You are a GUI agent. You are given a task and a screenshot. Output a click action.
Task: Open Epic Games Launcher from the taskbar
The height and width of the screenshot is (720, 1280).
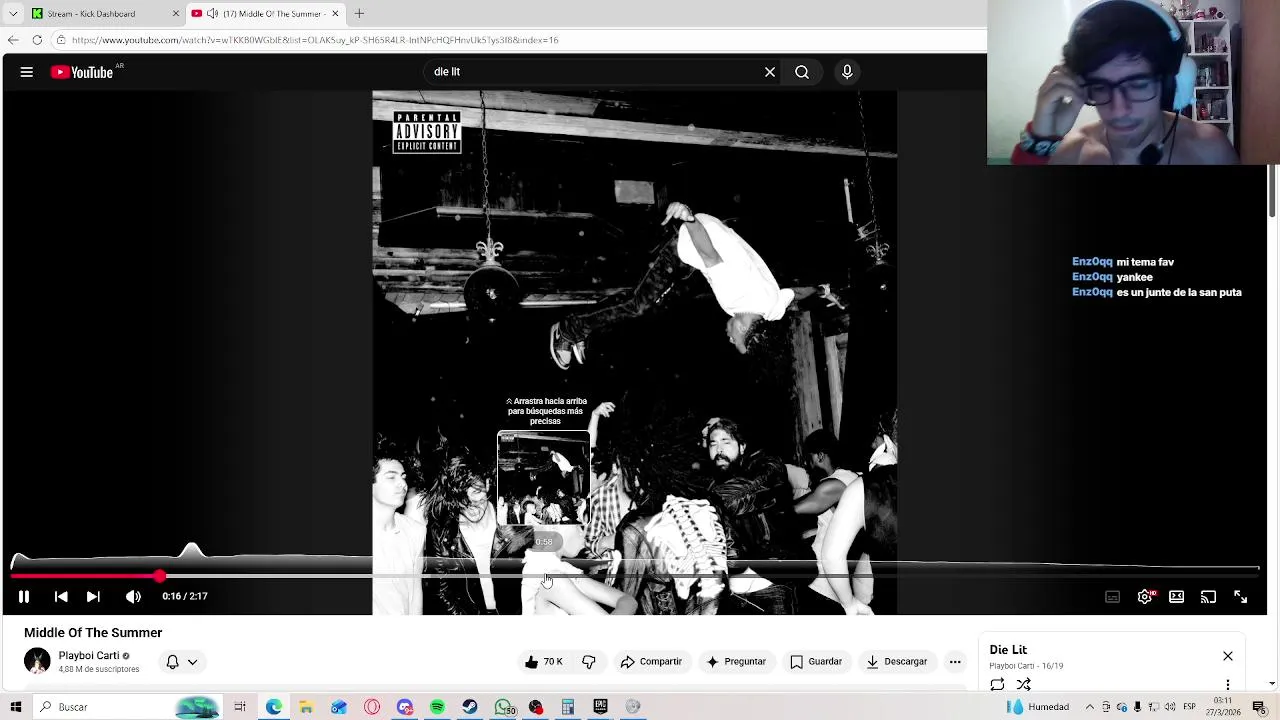pyautogui.click(x=601, y=707)
